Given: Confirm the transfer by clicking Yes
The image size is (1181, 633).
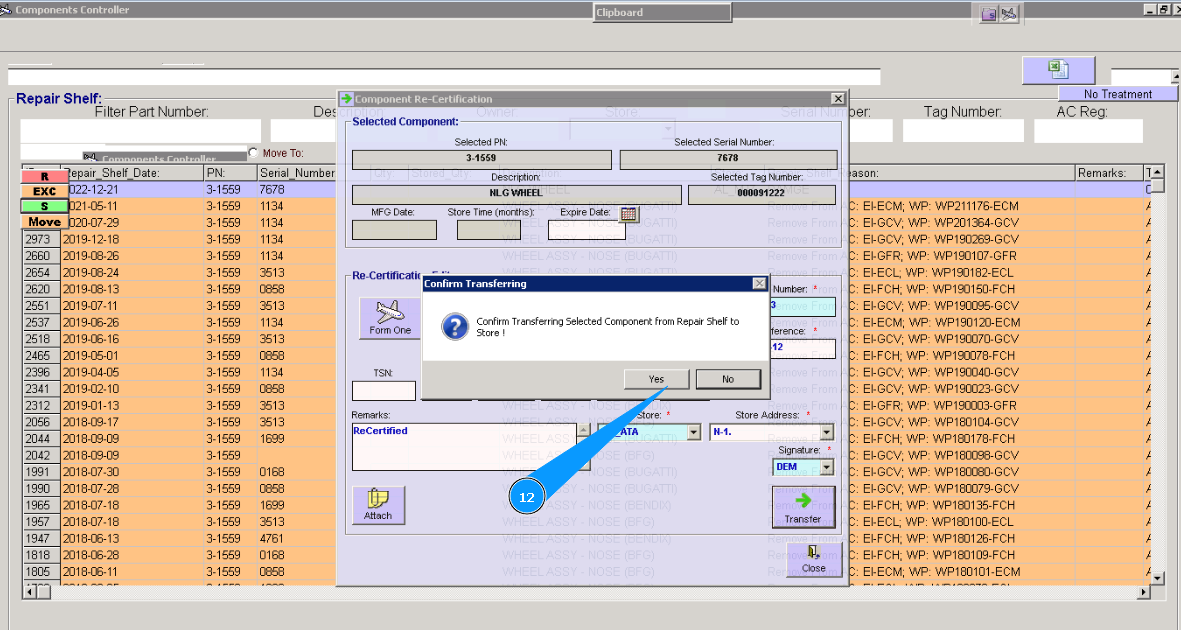Looking at the screenshot, I should (656, 379).
